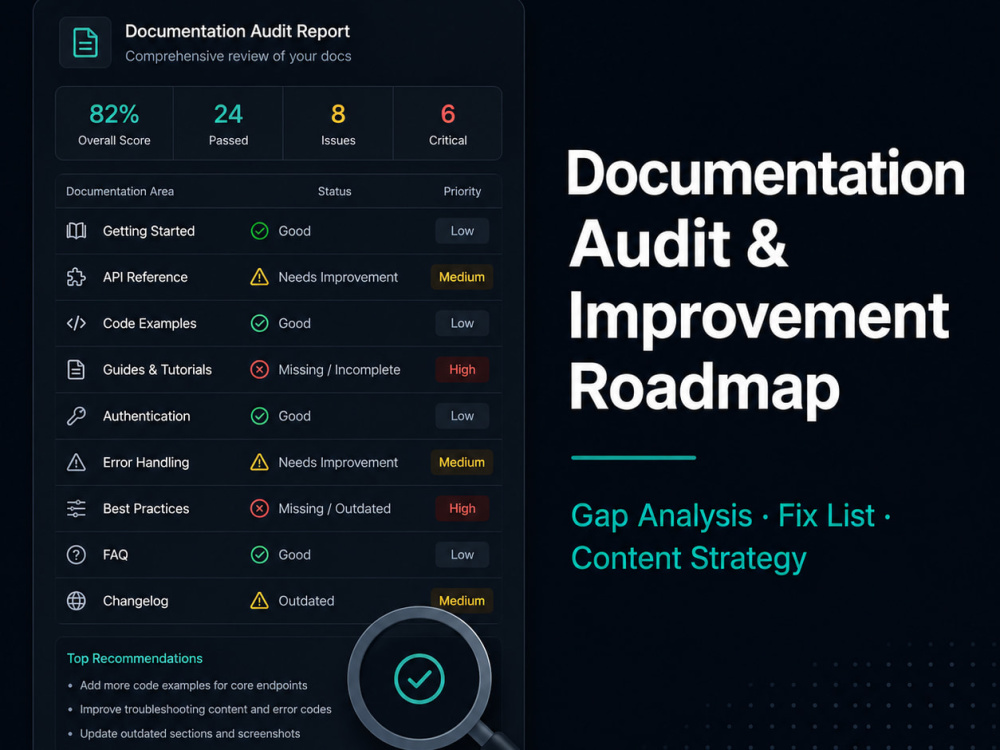Screen dimensions: 1000x750
Task: Click the Medium priority badge for Changelog
Action: pyautogui.click(x=462, y=601)
